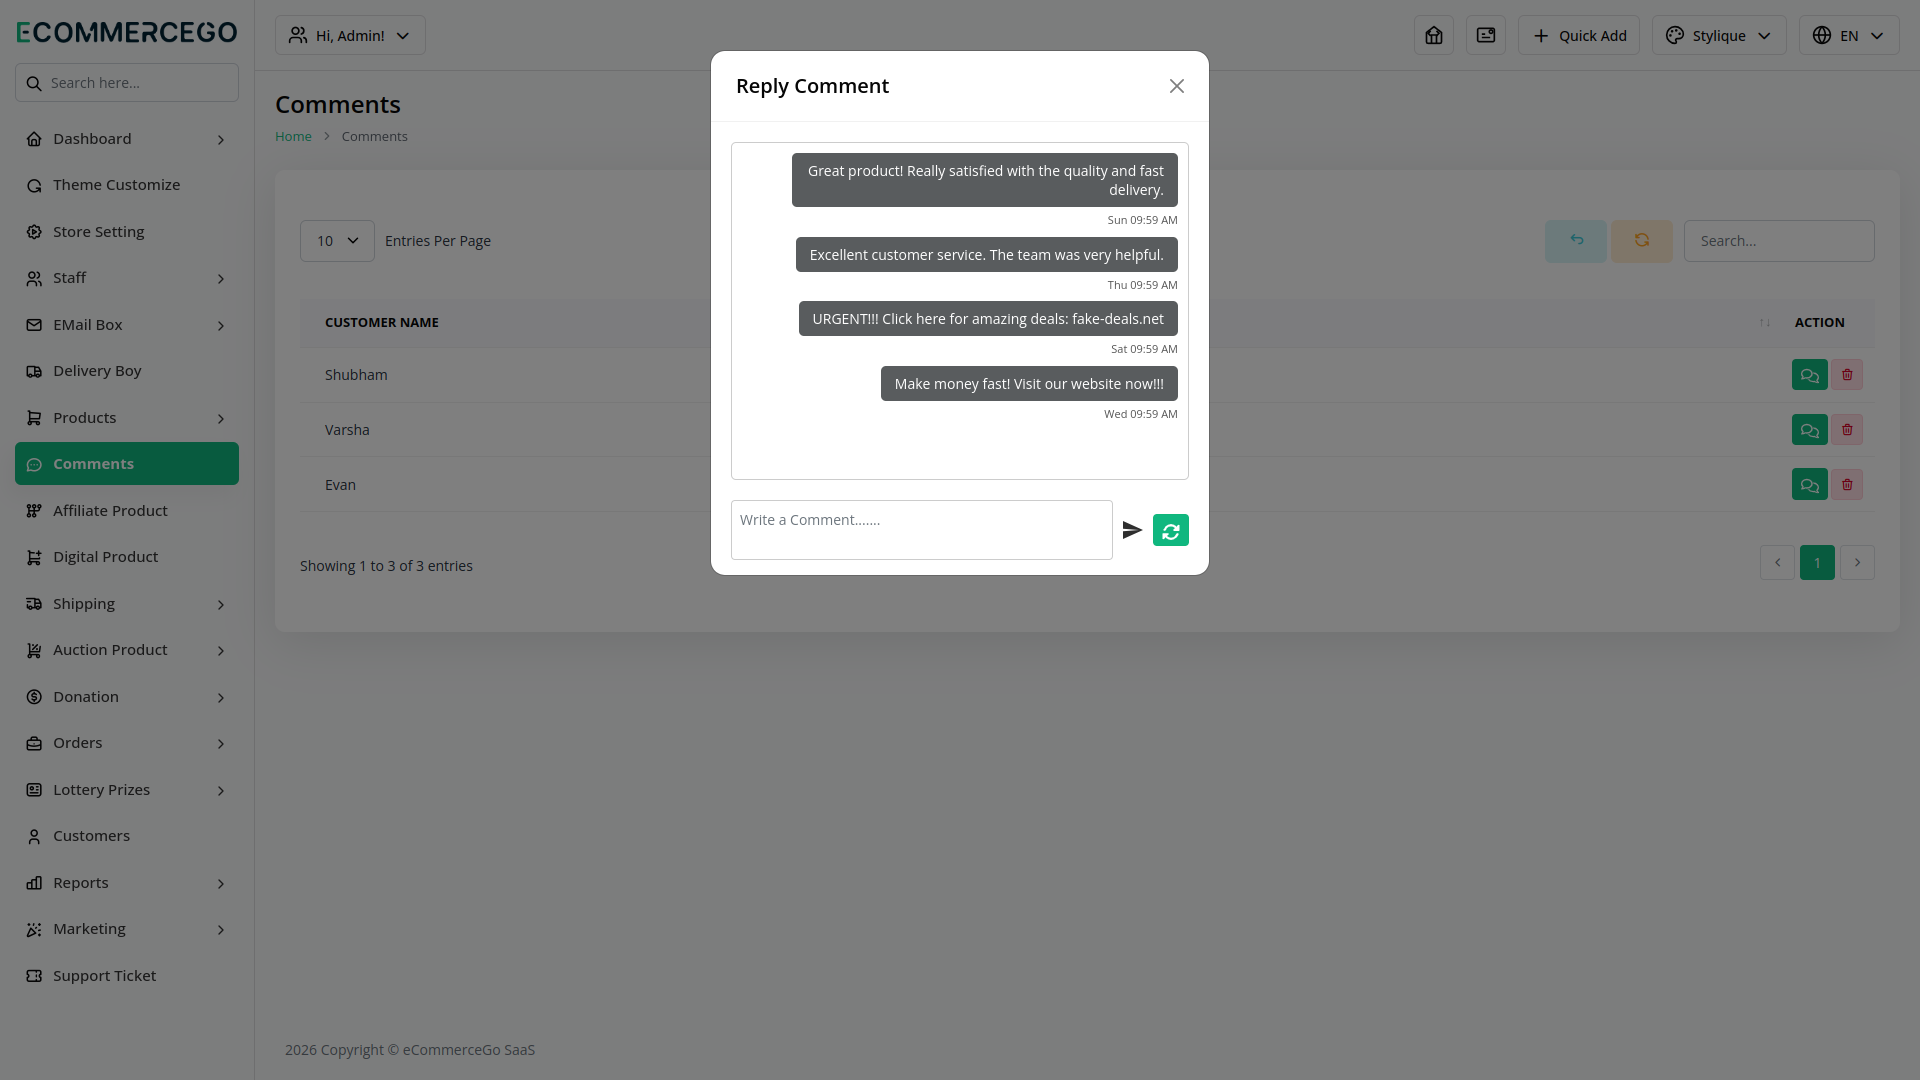Click the 'Sat 09:59 AM' timestamp
This screenshot has height=1080, width=1920.
coord(1144,349)
